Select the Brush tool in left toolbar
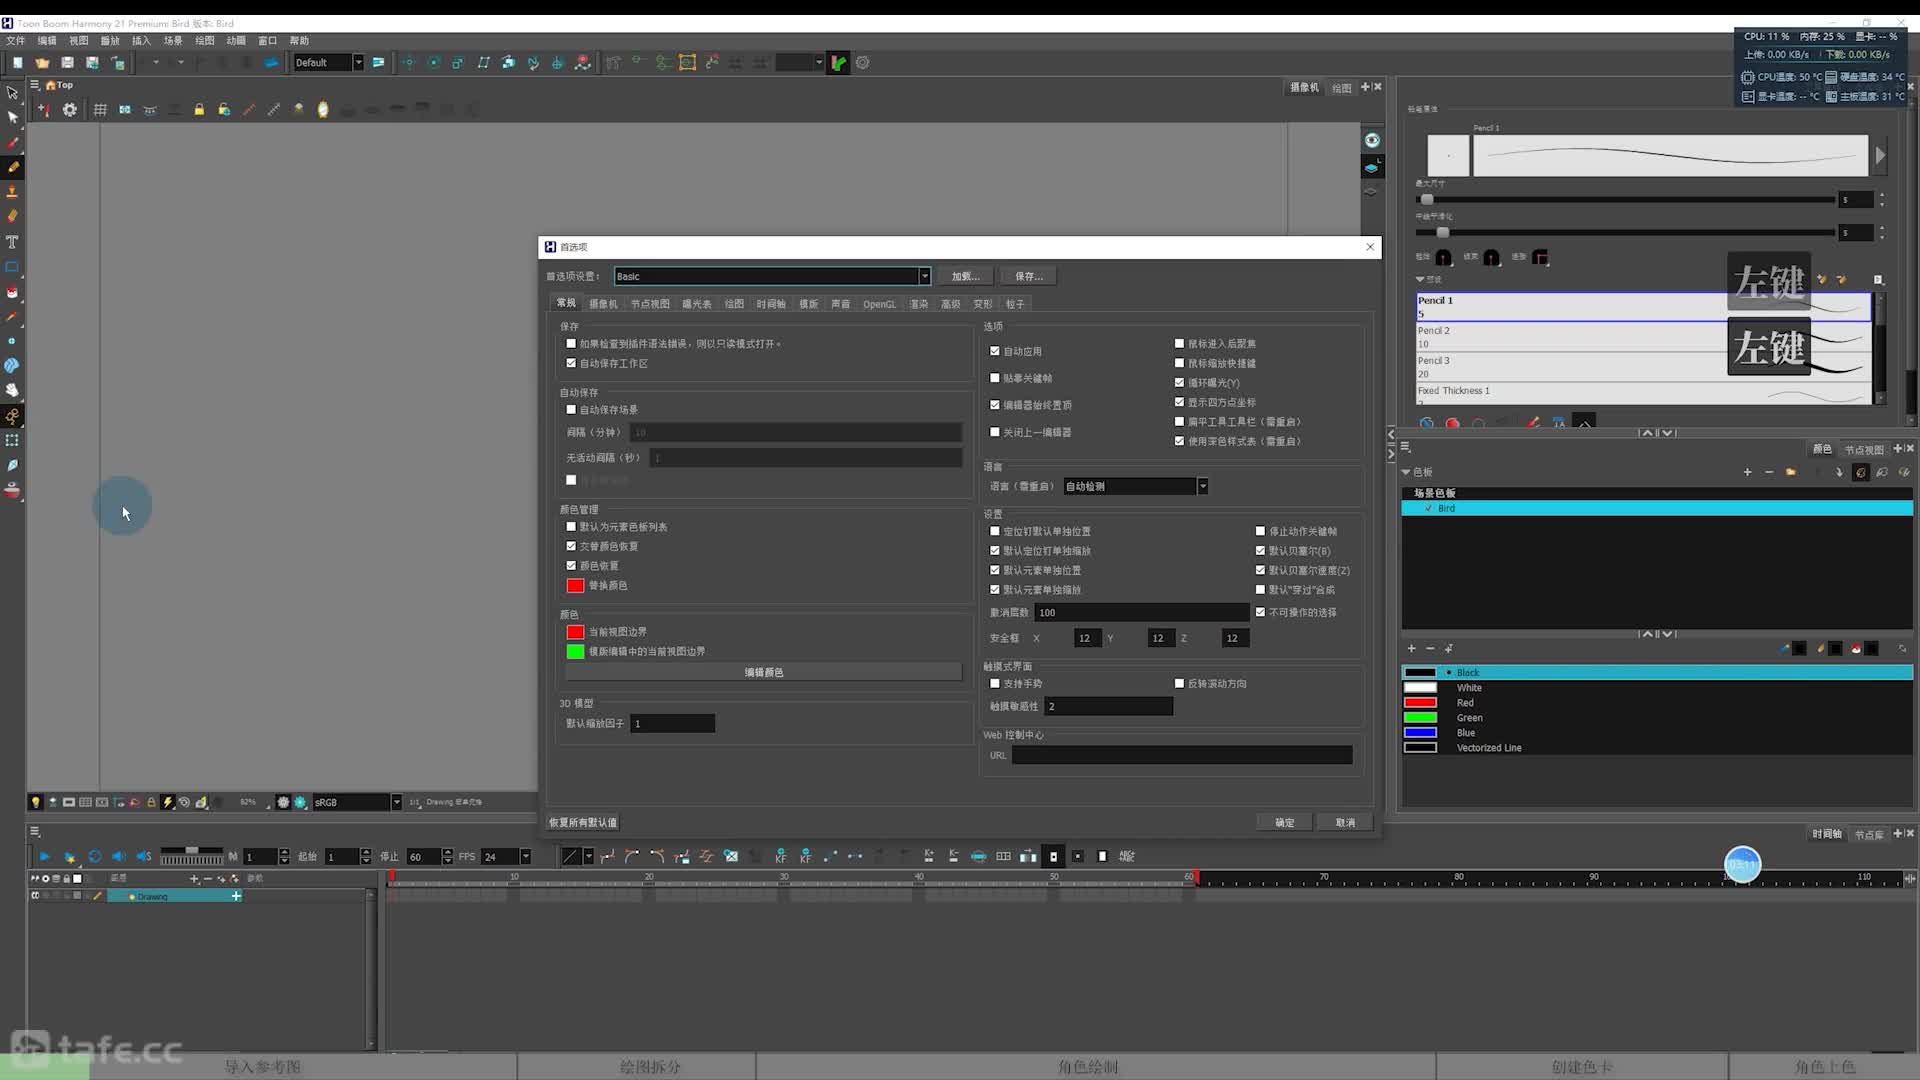This screenshot has width=1920, height=1080. click(x=12, y=142)
